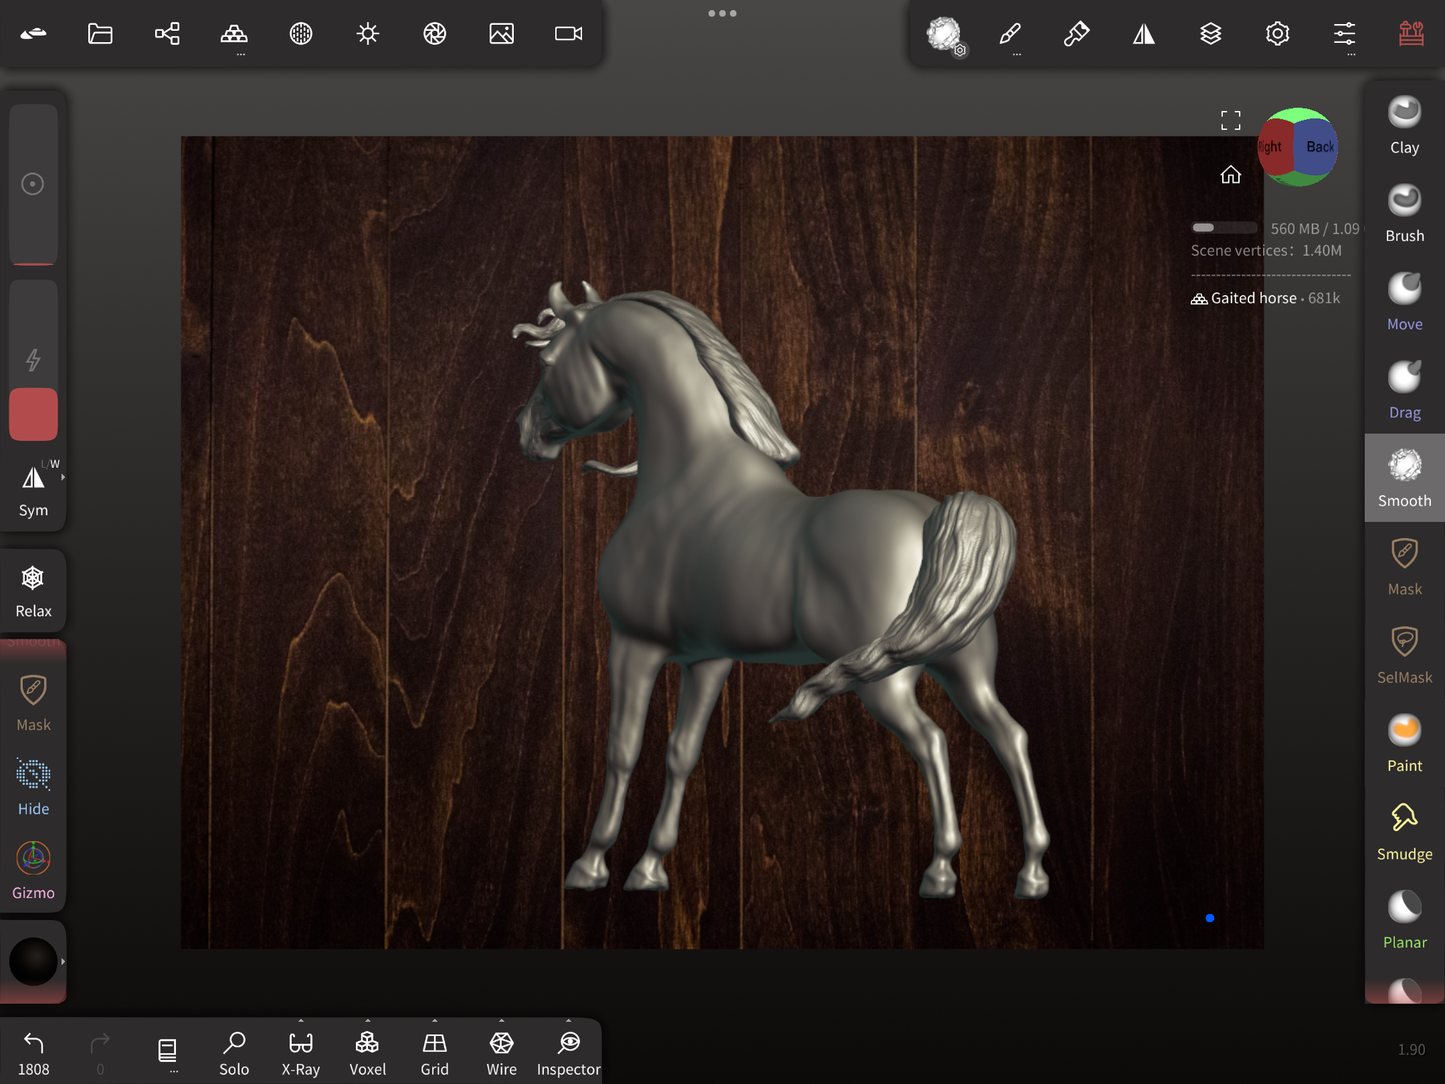
Task: Toggle X-Ray view mode
Action: (300, 1053)
